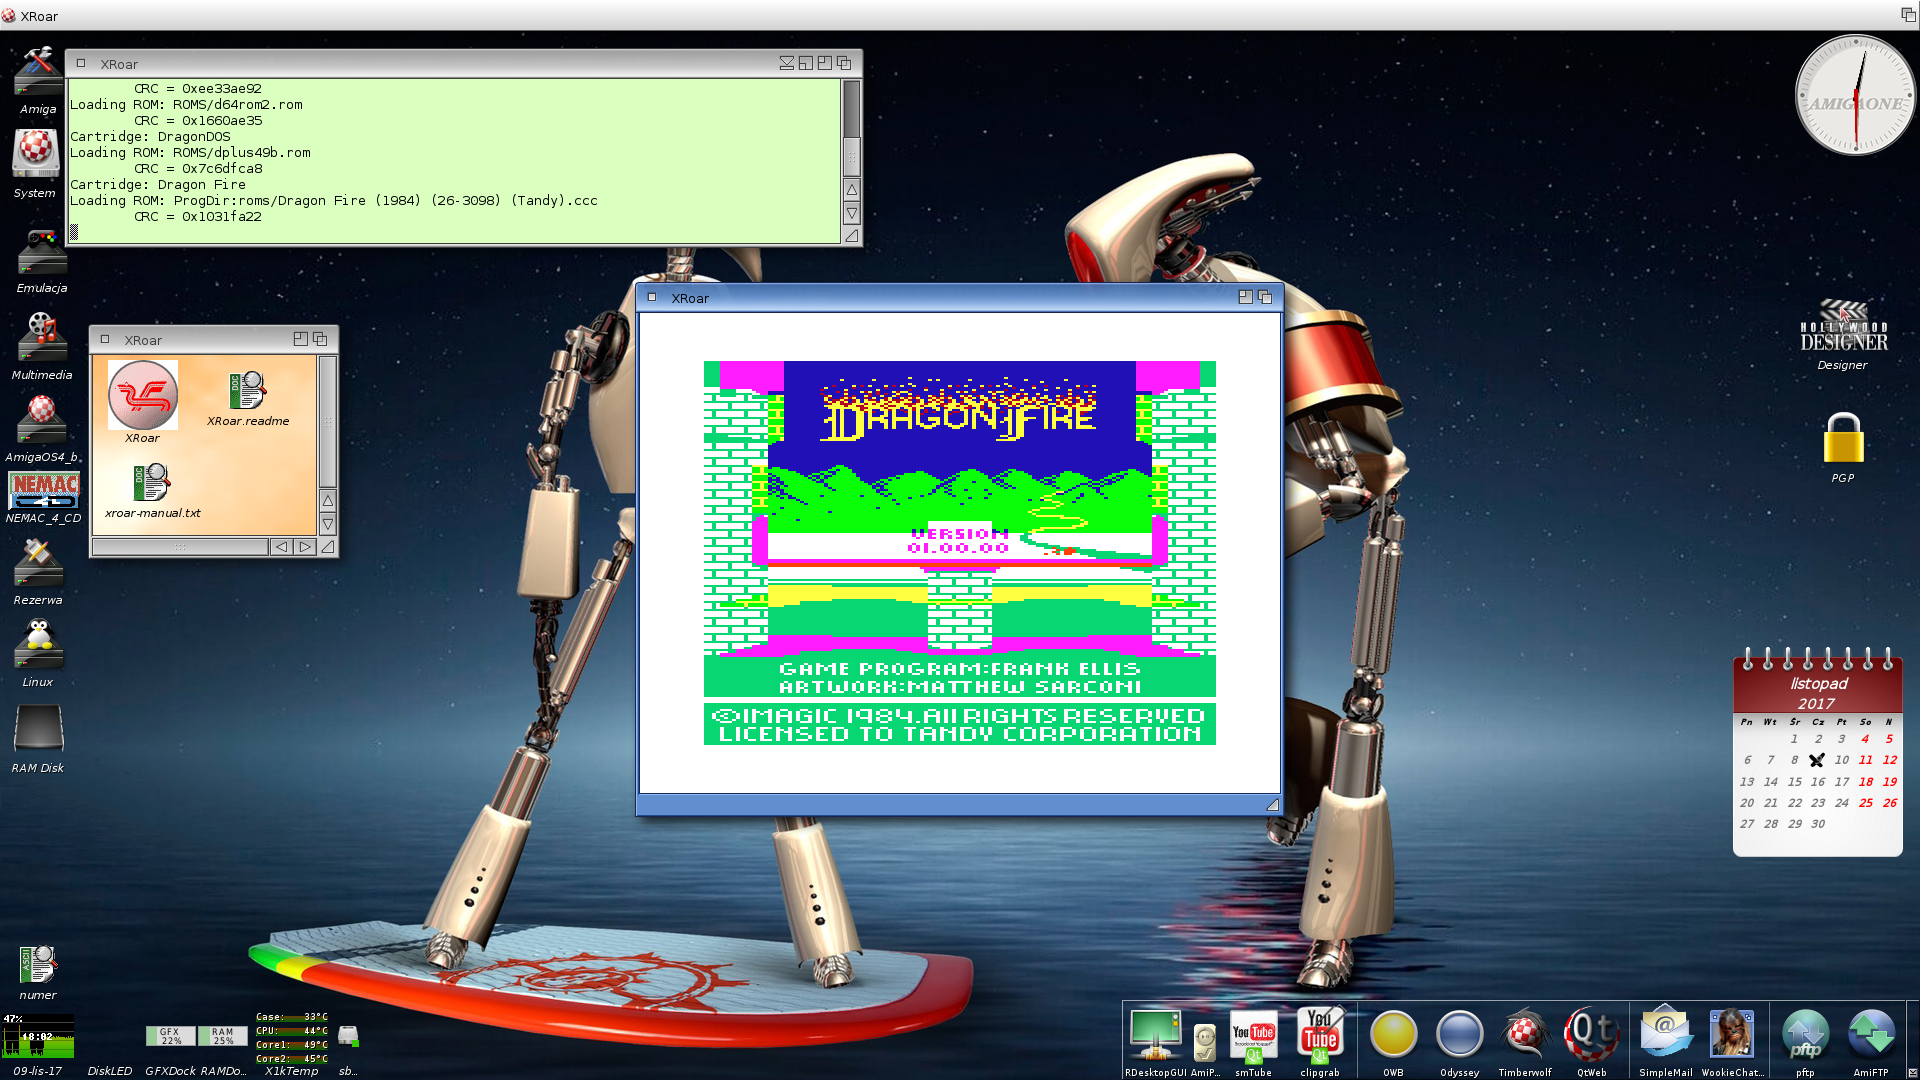The image size is (1920, 1080).
Task: Launch RDesktopGUI from the dock
Action: click(x=1155, y=1035)
